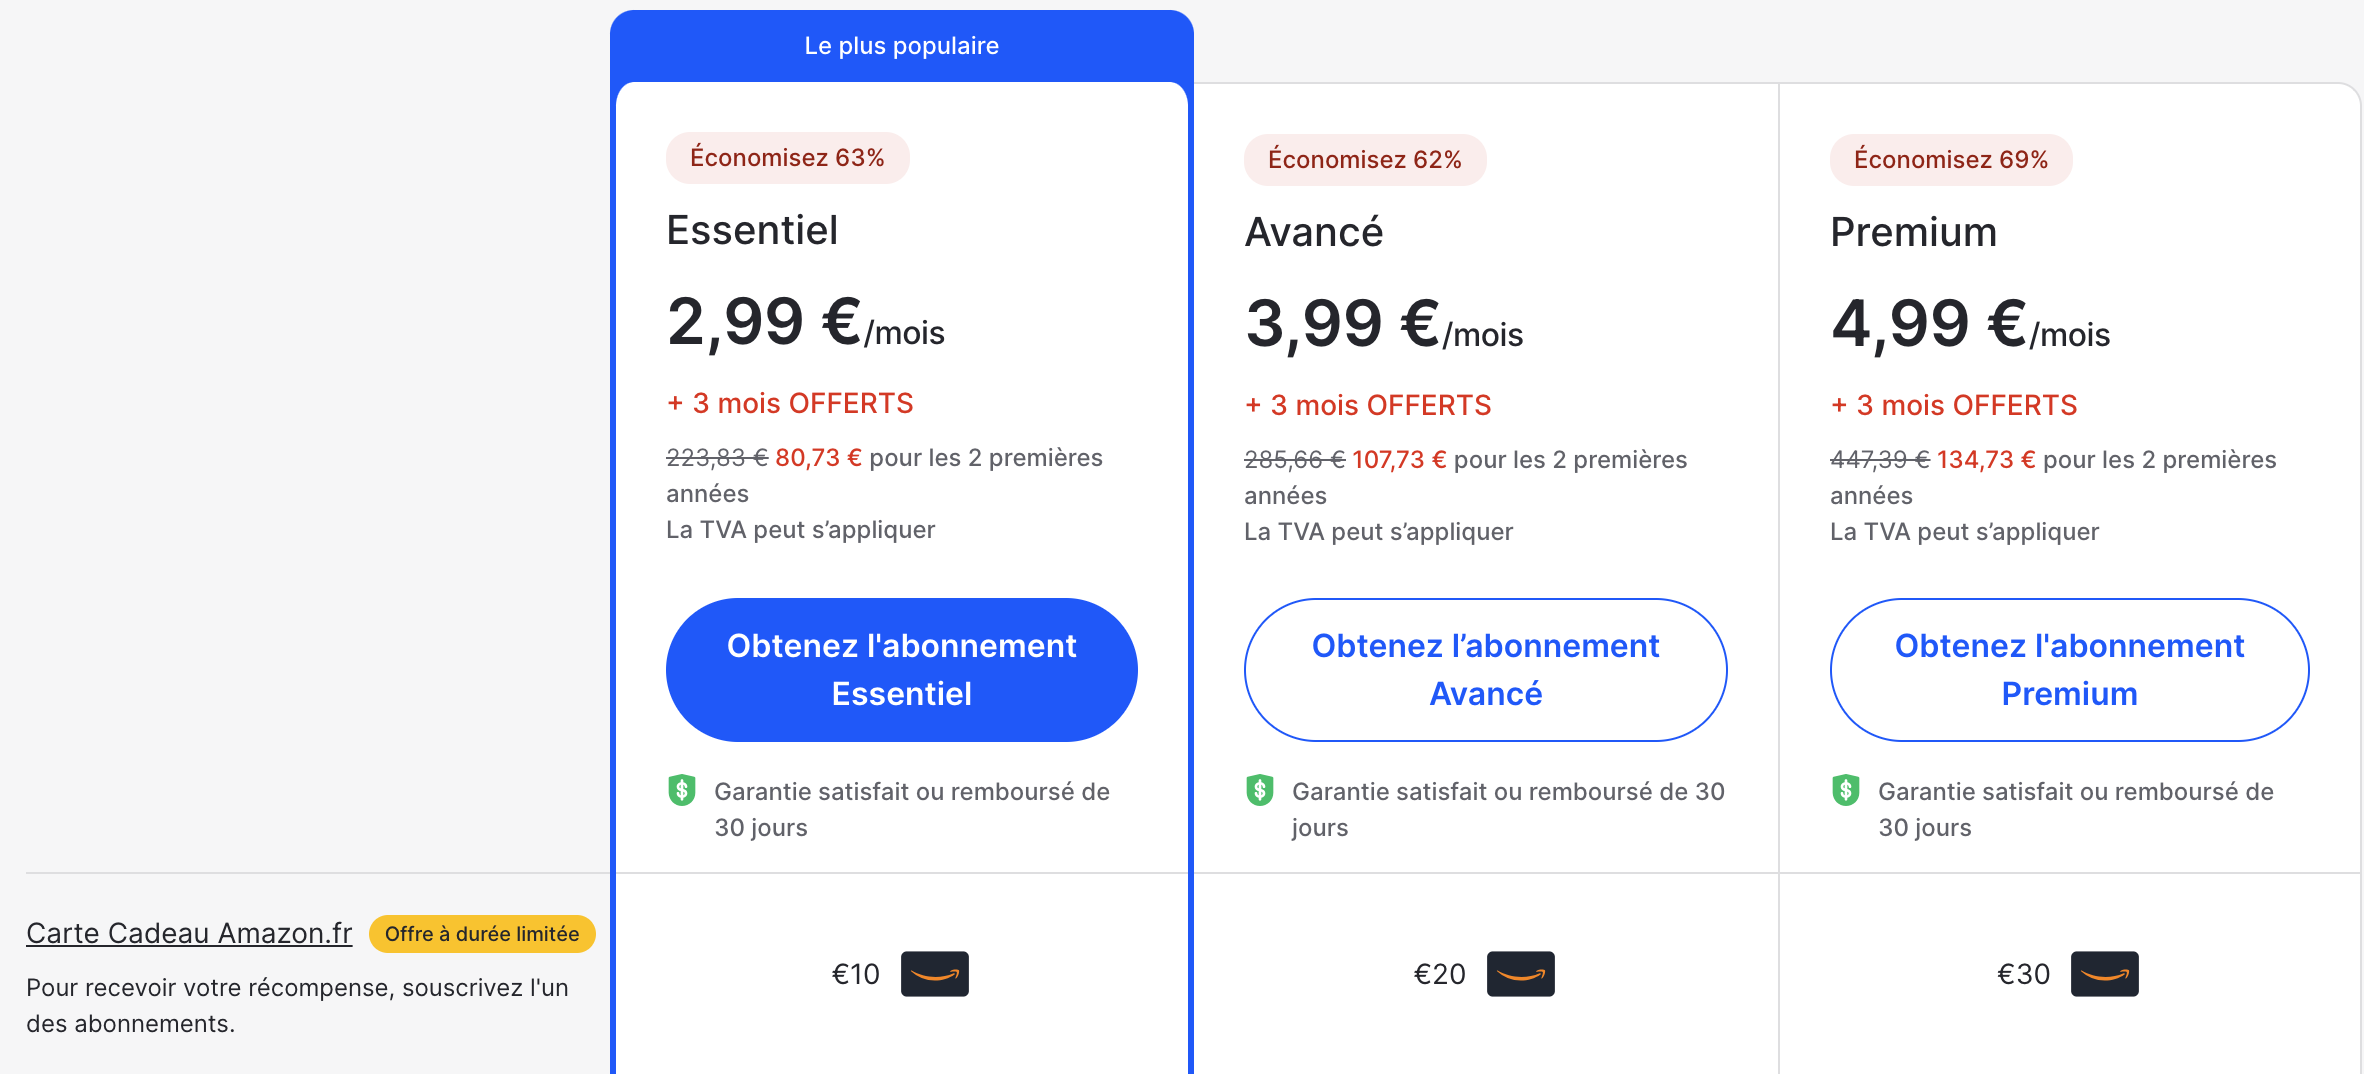Viewport: 2364px width, 1074px height.
Task: Click the Offre à durée limitée badge
Action: 482,934
